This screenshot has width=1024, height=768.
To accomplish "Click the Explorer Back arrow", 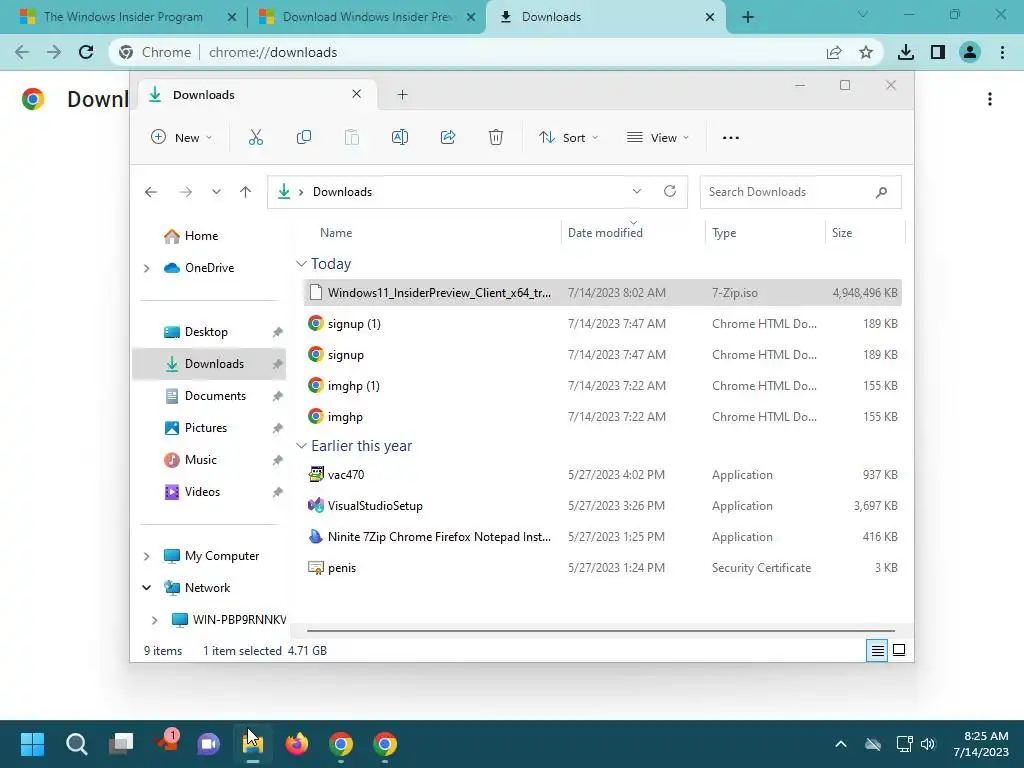I will click(x=151, y=192).
